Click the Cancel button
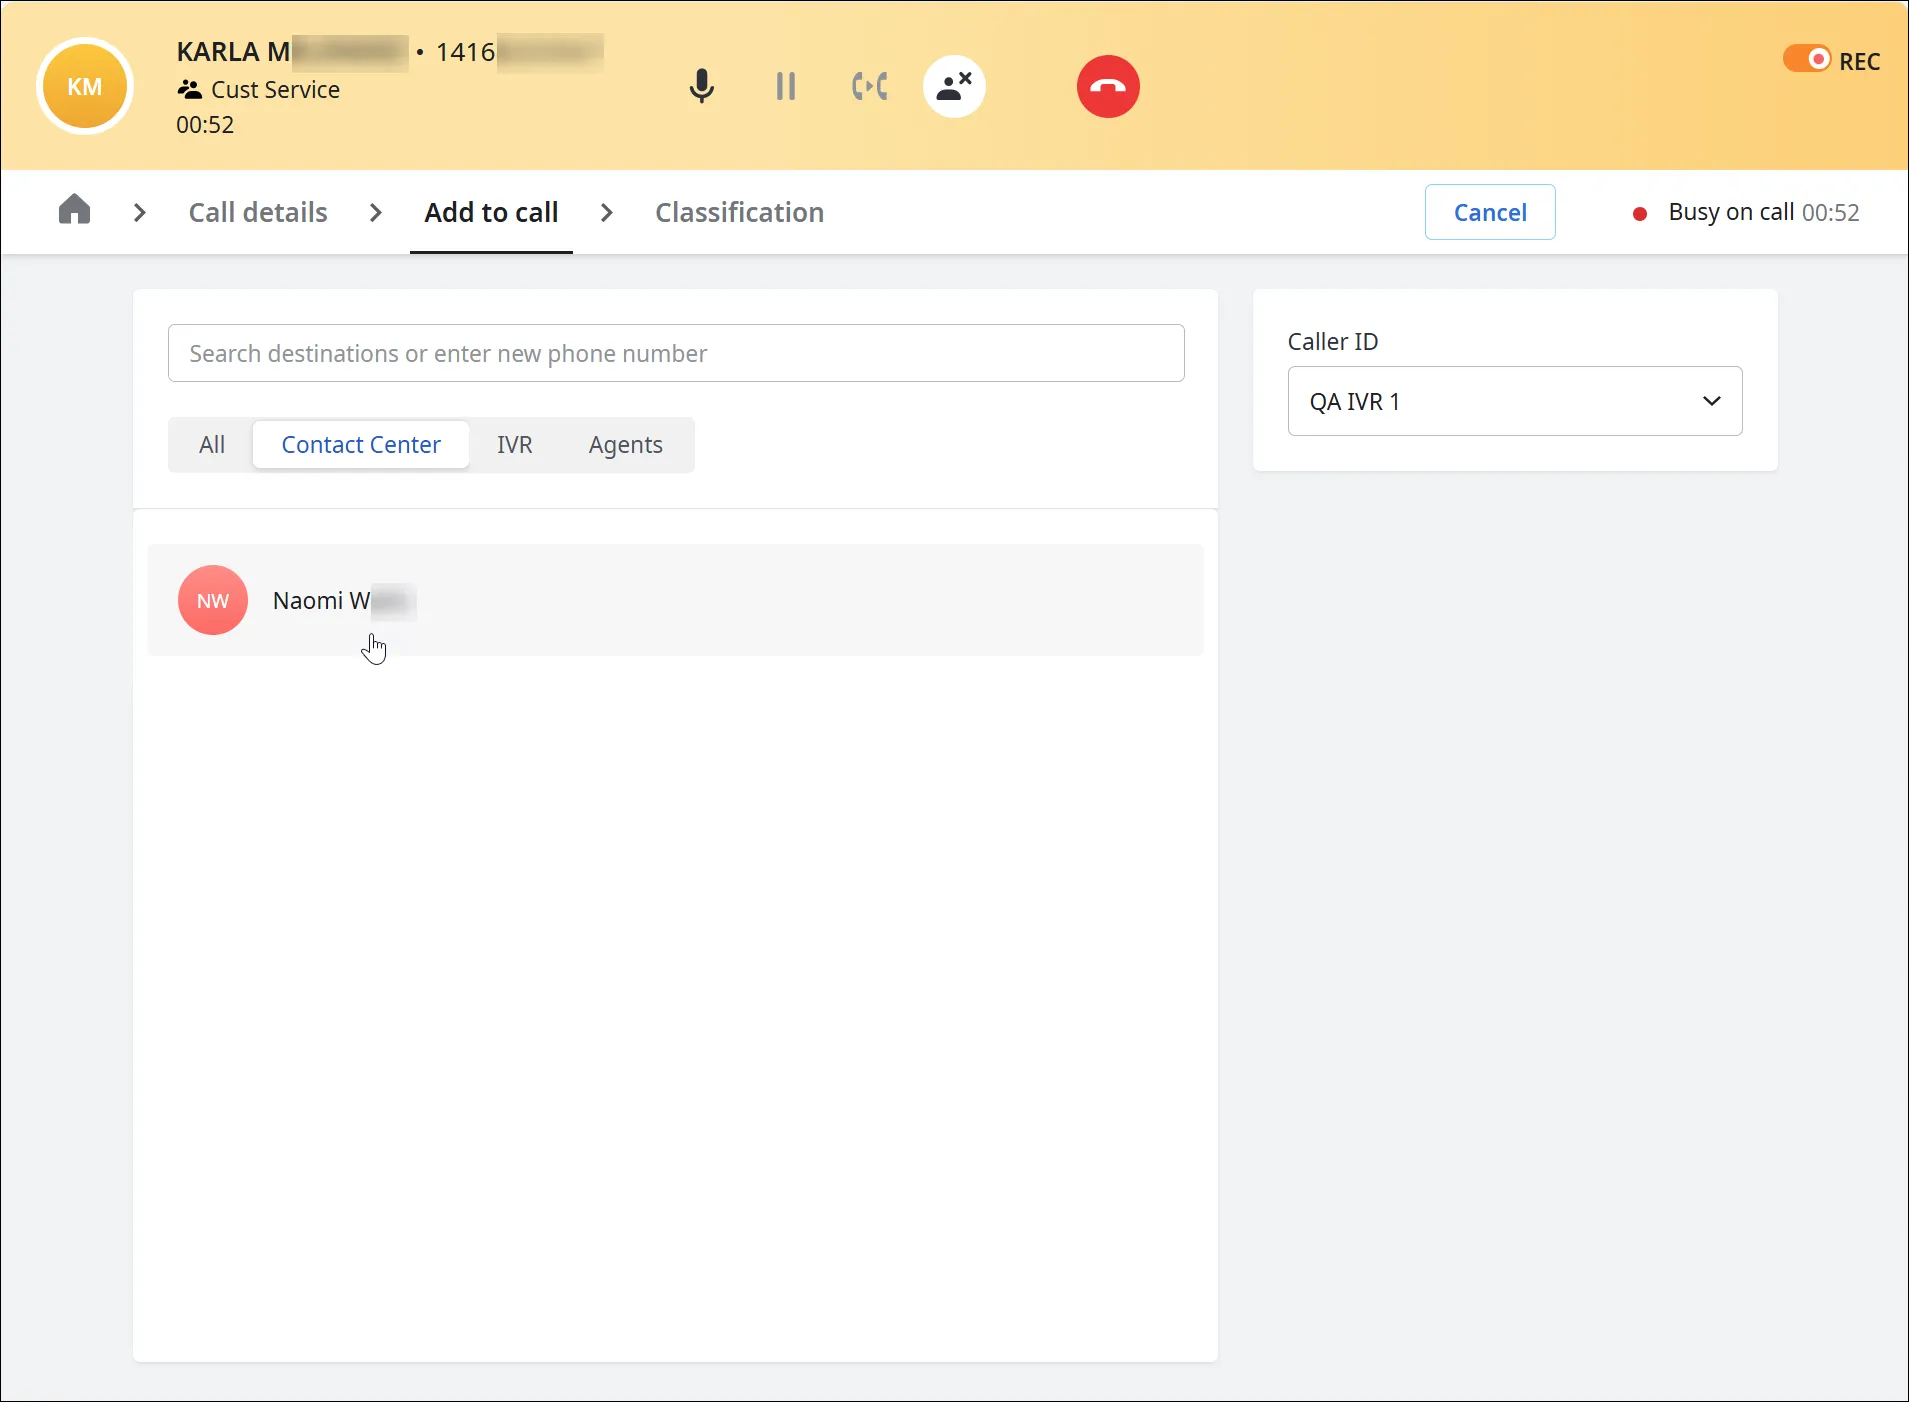This screenshot has height=1402, width=1909. [1490, 212]
